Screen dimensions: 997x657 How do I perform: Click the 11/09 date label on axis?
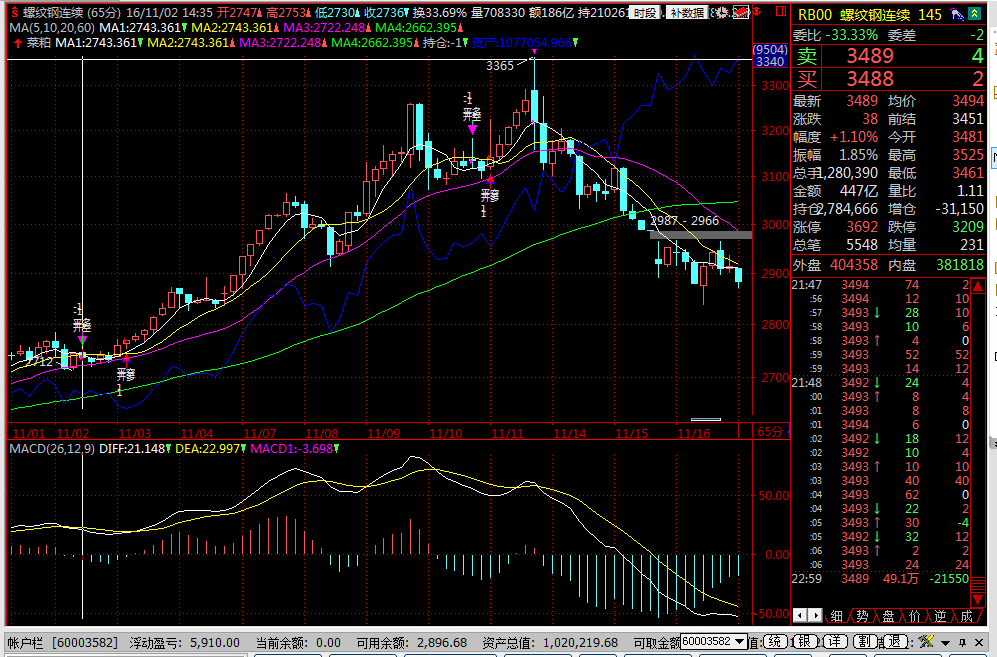[x=384, y=433]
